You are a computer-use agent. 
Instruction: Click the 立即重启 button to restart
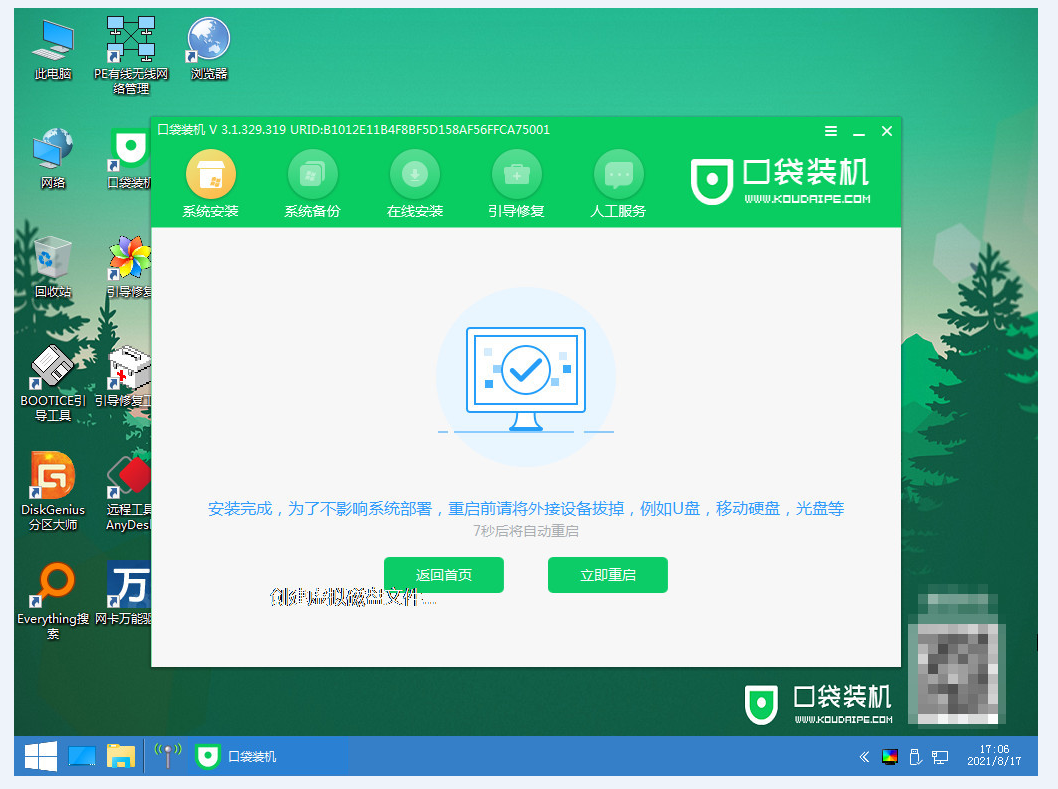coord(607,575)
